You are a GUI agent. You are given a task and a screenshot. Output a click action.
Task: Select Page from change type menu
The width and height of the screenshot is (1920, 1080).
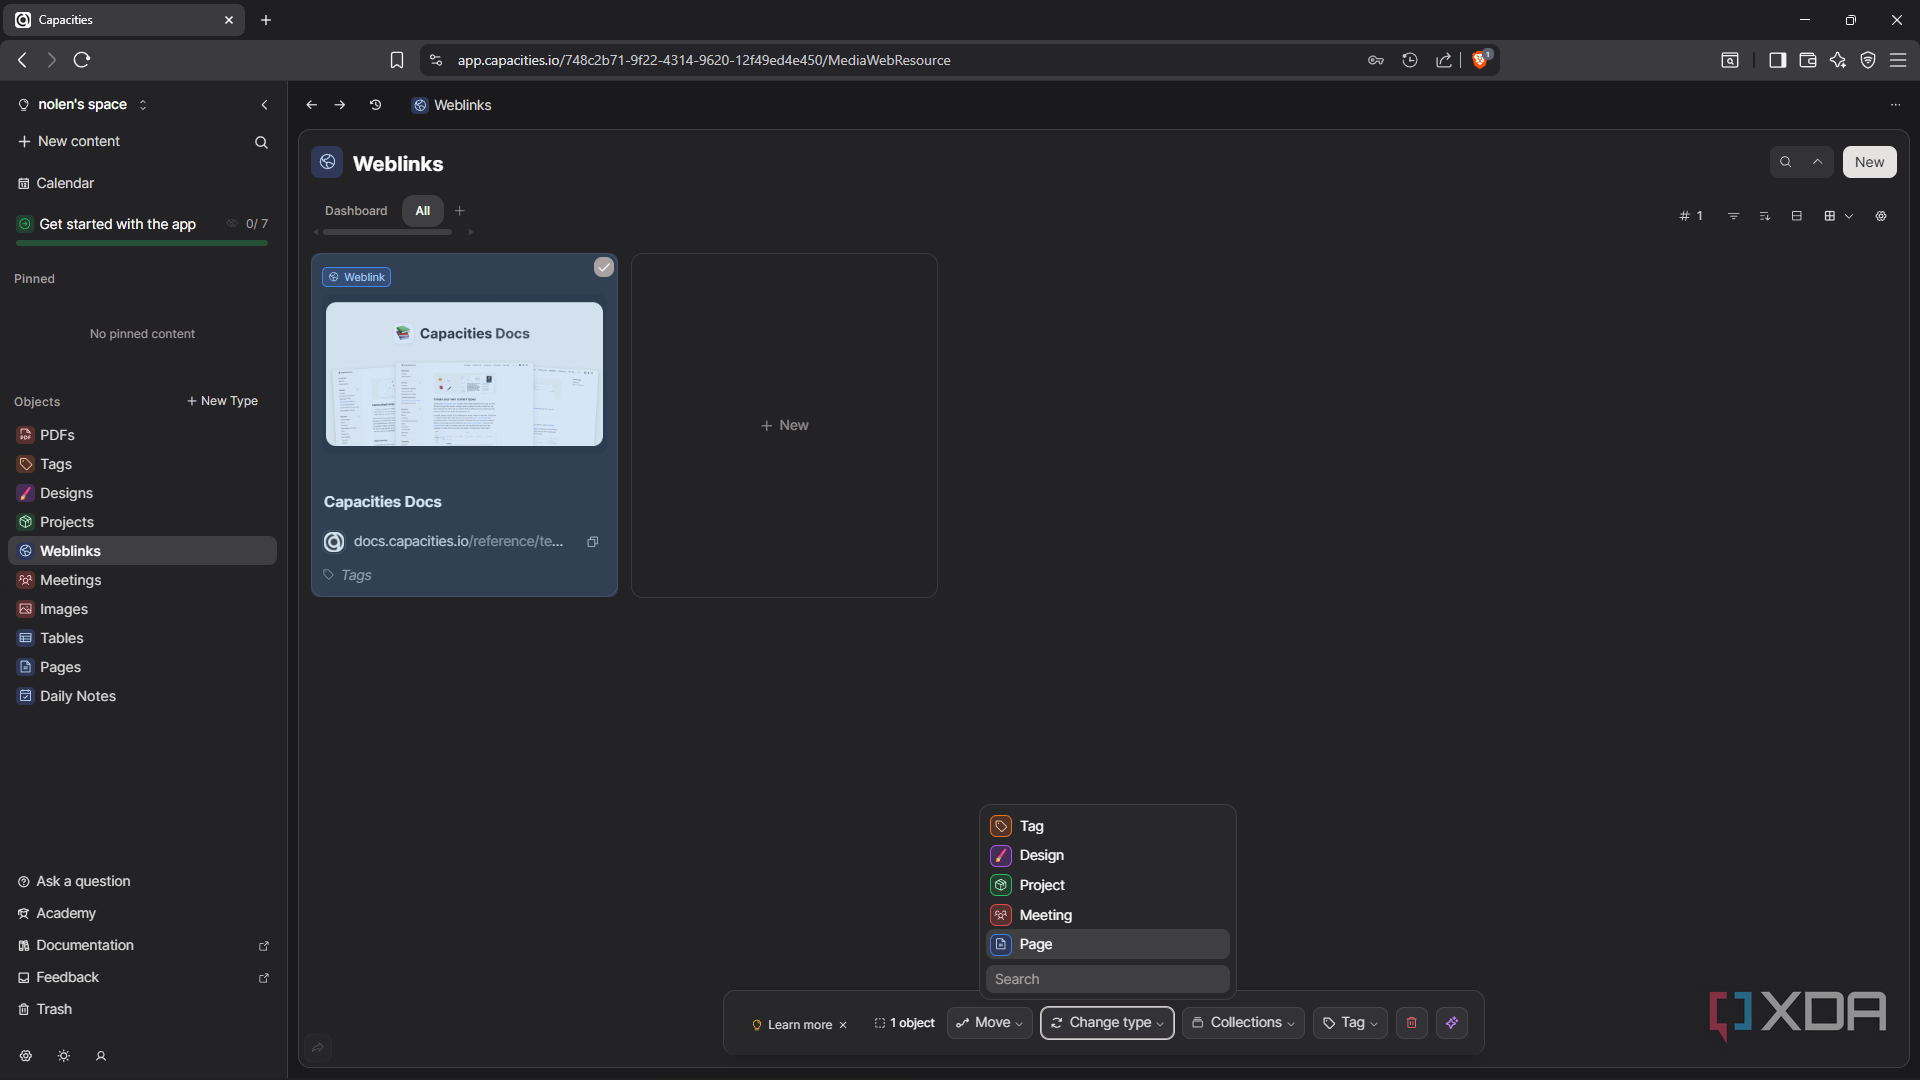pos(1107,944)
